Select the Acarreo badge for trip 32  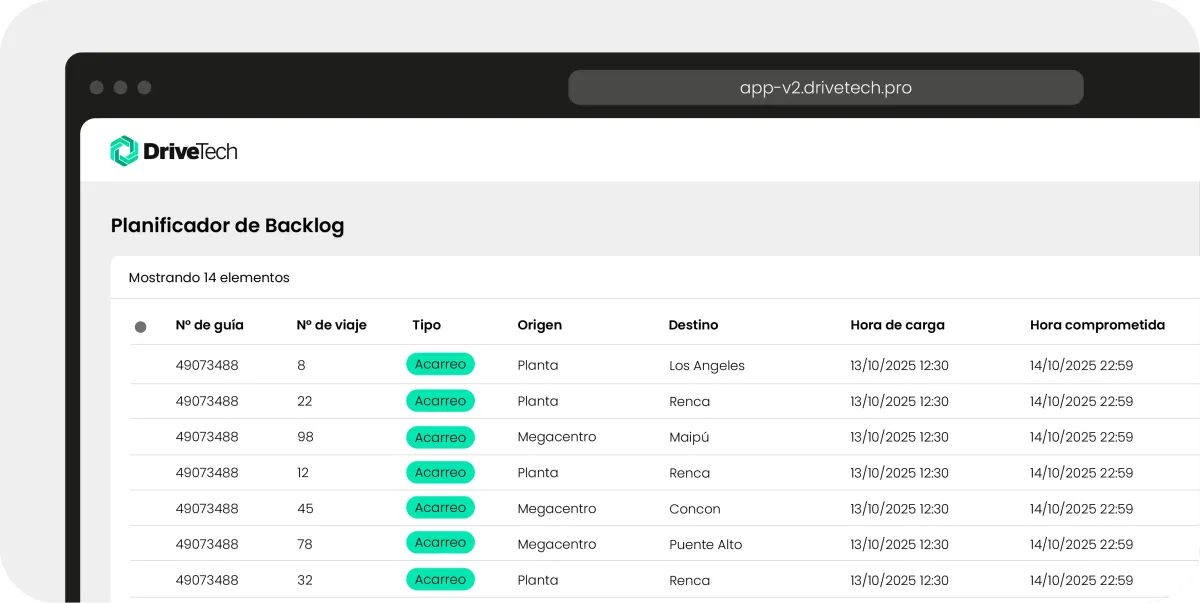tap(441, 579)
